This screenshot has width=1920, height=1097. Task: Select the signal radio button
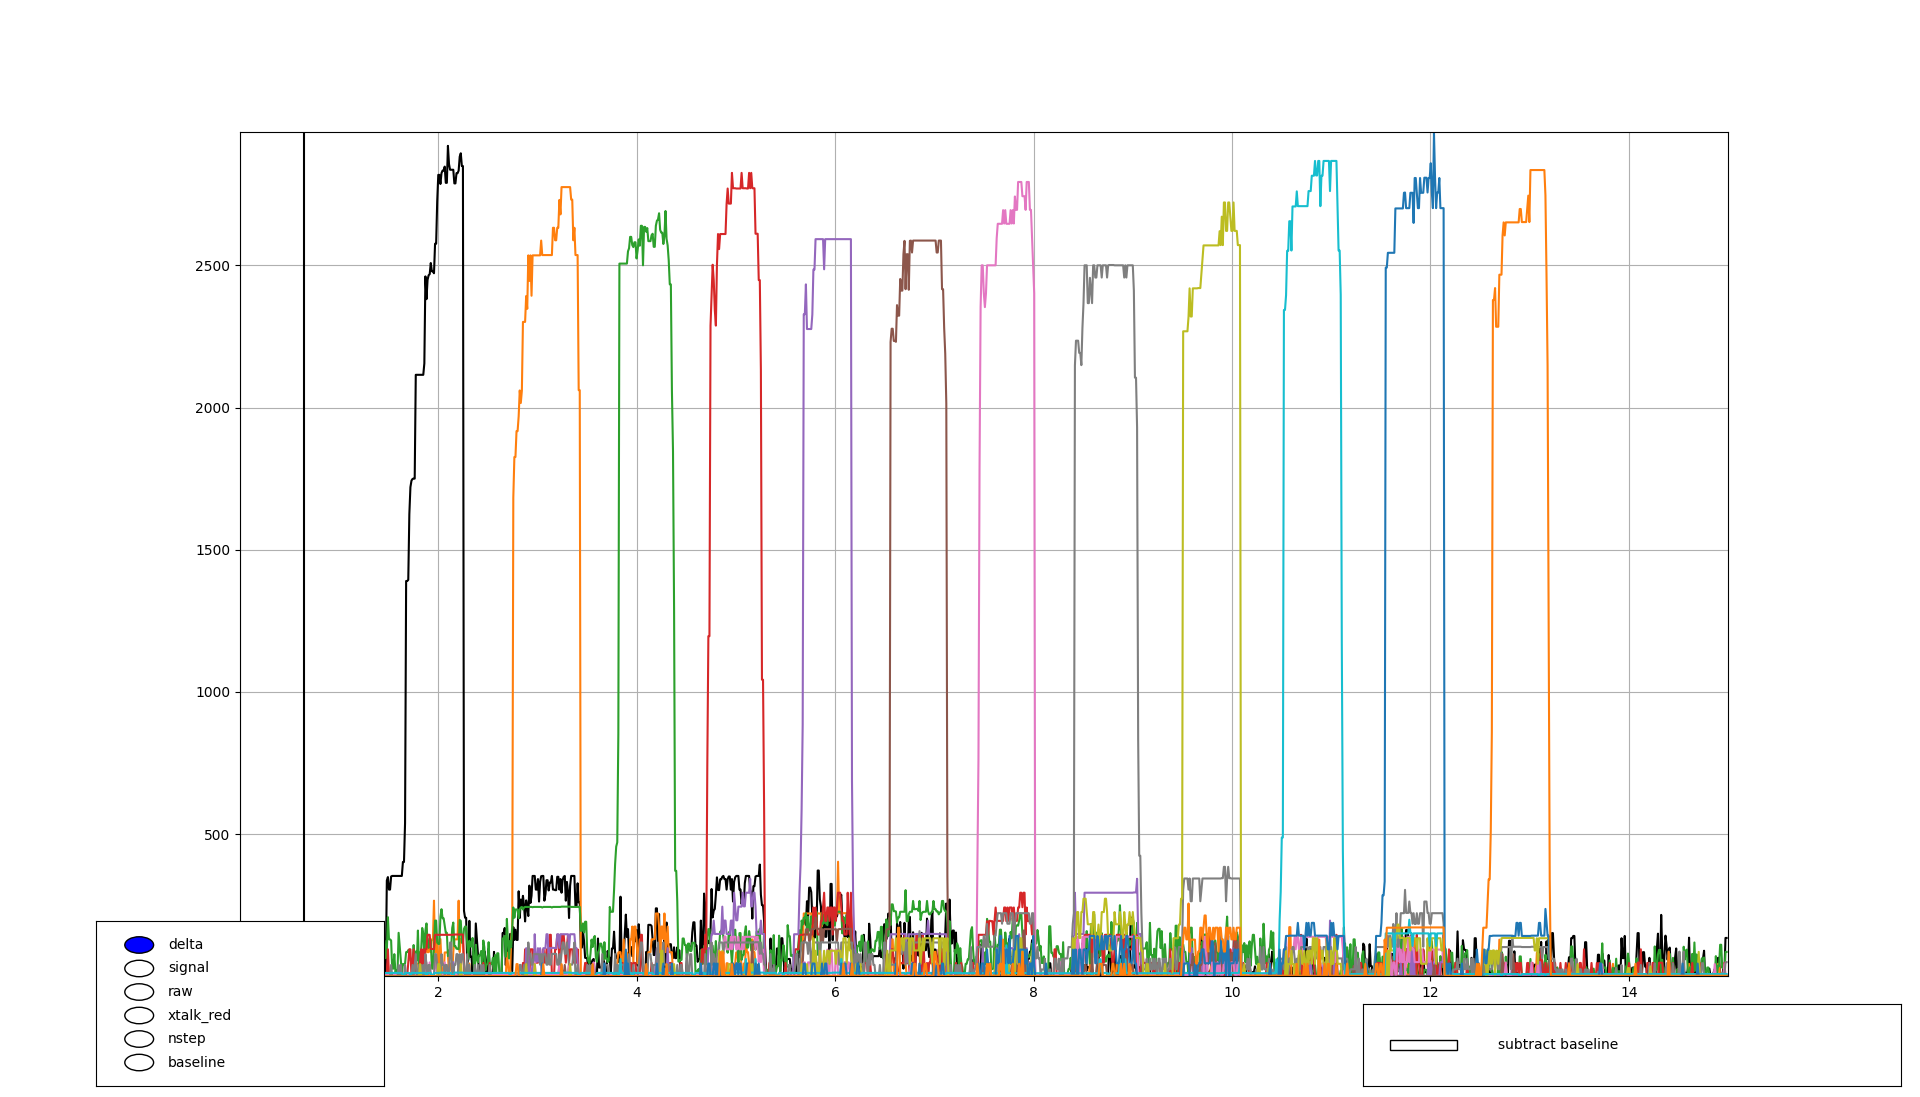(139, 968)
